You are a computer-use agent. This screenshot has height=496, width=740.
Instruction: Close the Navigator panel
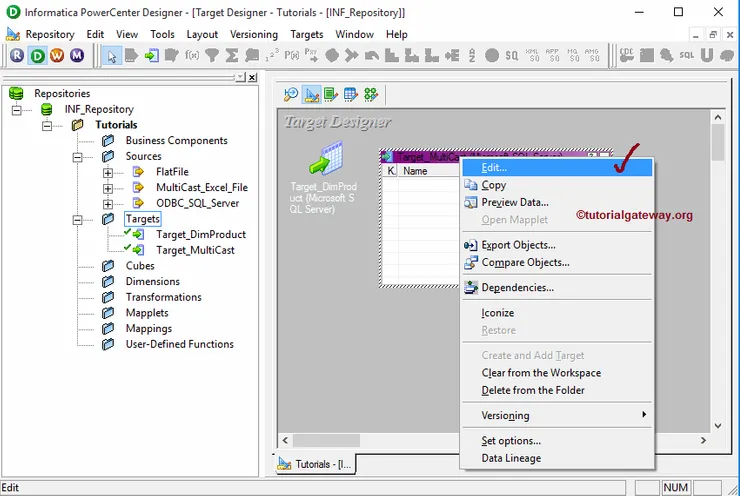pos(252,77)
